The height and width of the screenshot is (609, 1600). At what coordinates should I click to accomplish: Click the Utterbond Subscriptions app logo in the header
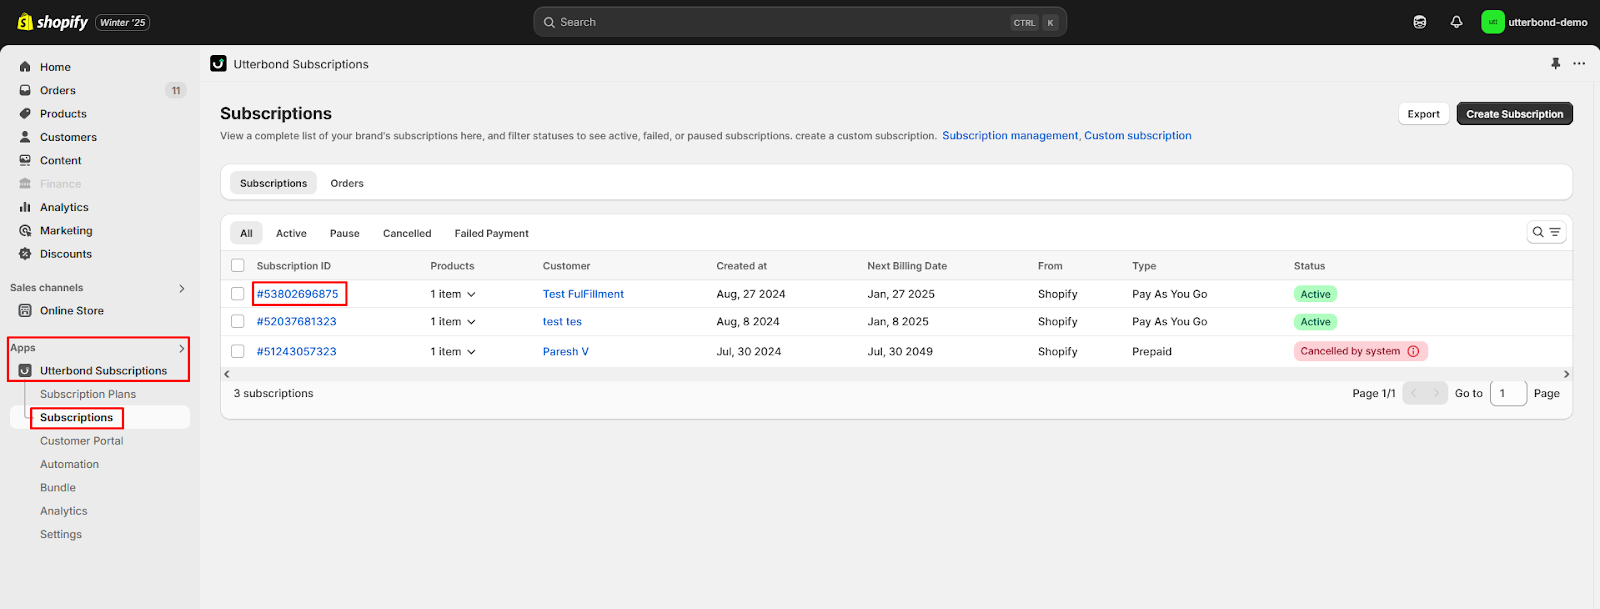click(x=218, y=64)
